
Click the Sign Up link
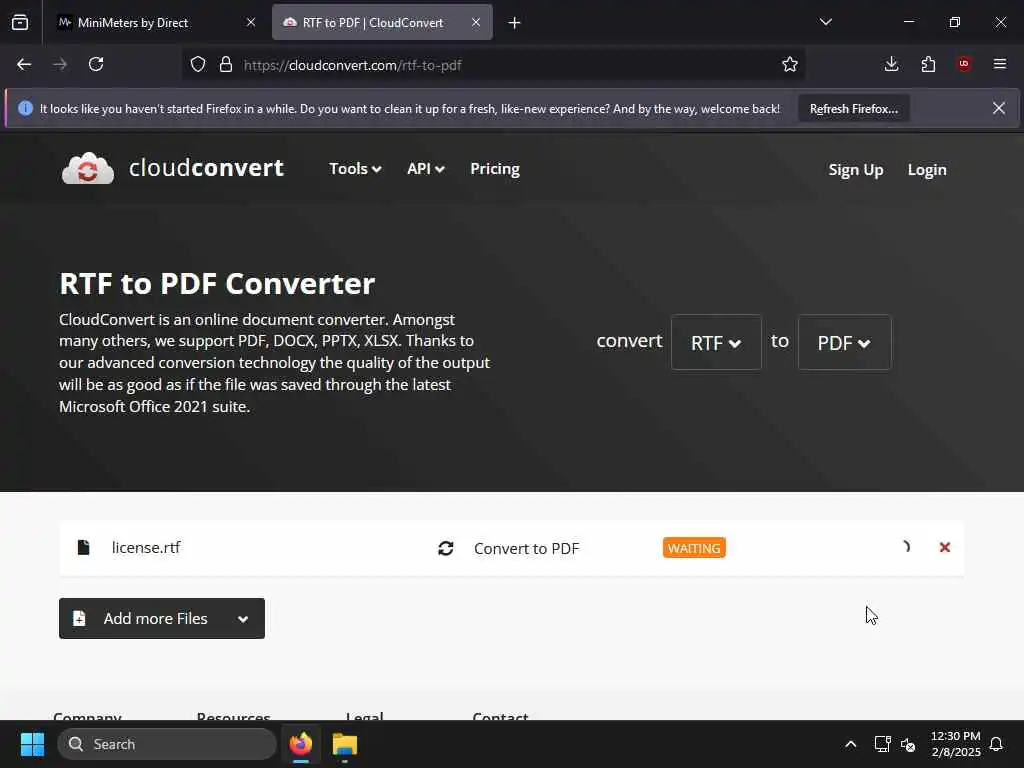pos(856,170)
